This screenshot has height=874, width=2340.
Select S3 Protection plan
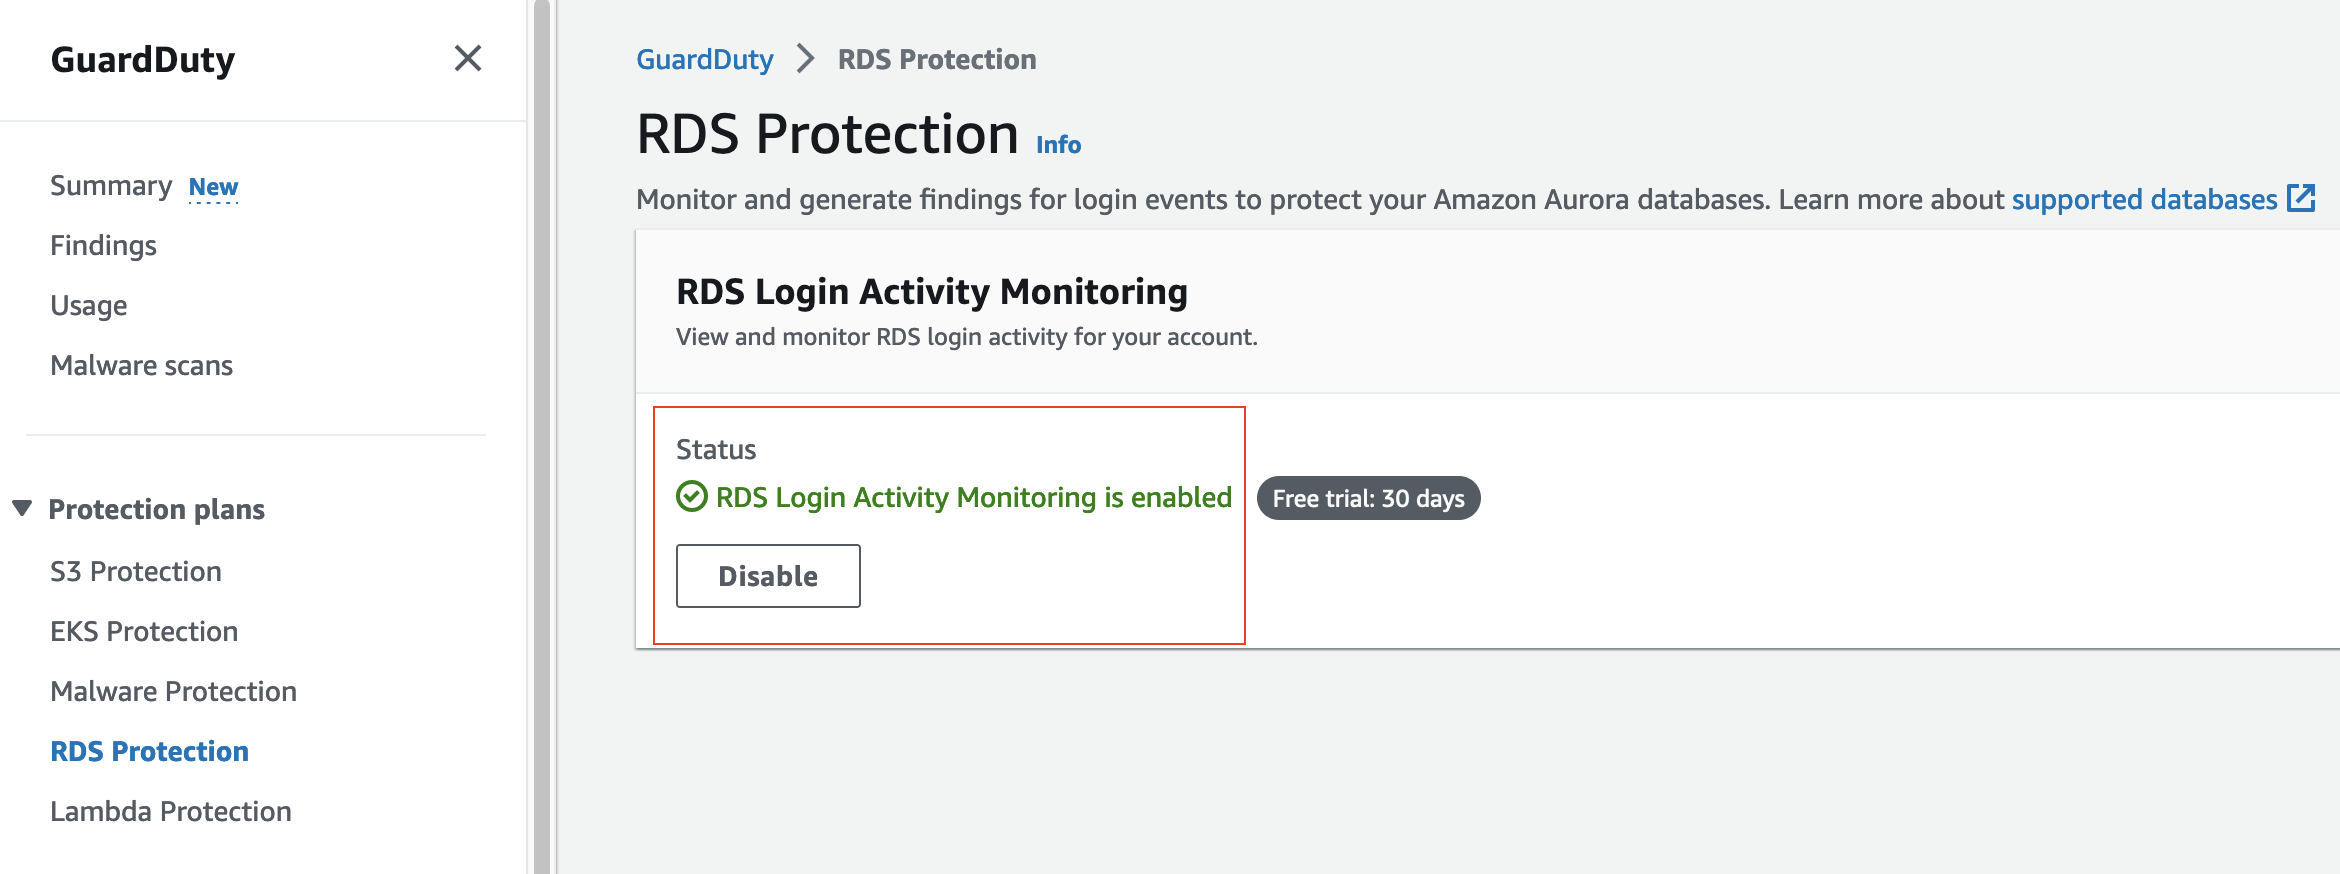point(136,572)
